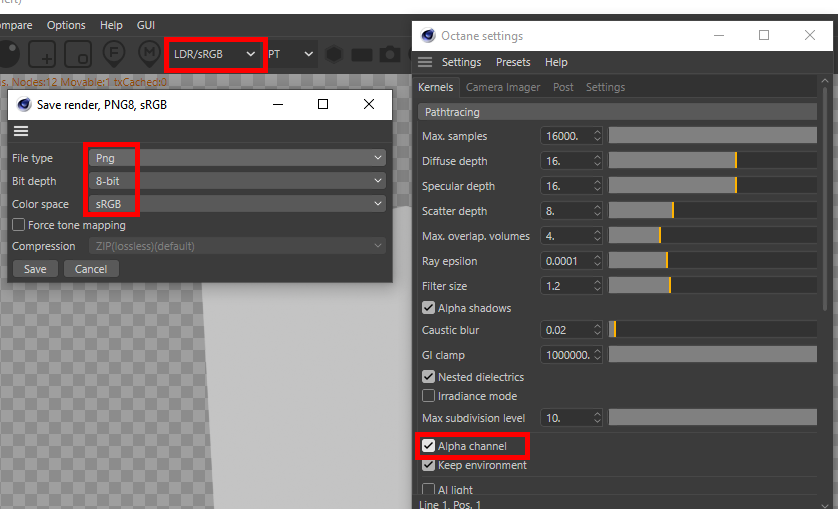Click the hexagon icon in the Live Viewer toolbar

point(334,54)
